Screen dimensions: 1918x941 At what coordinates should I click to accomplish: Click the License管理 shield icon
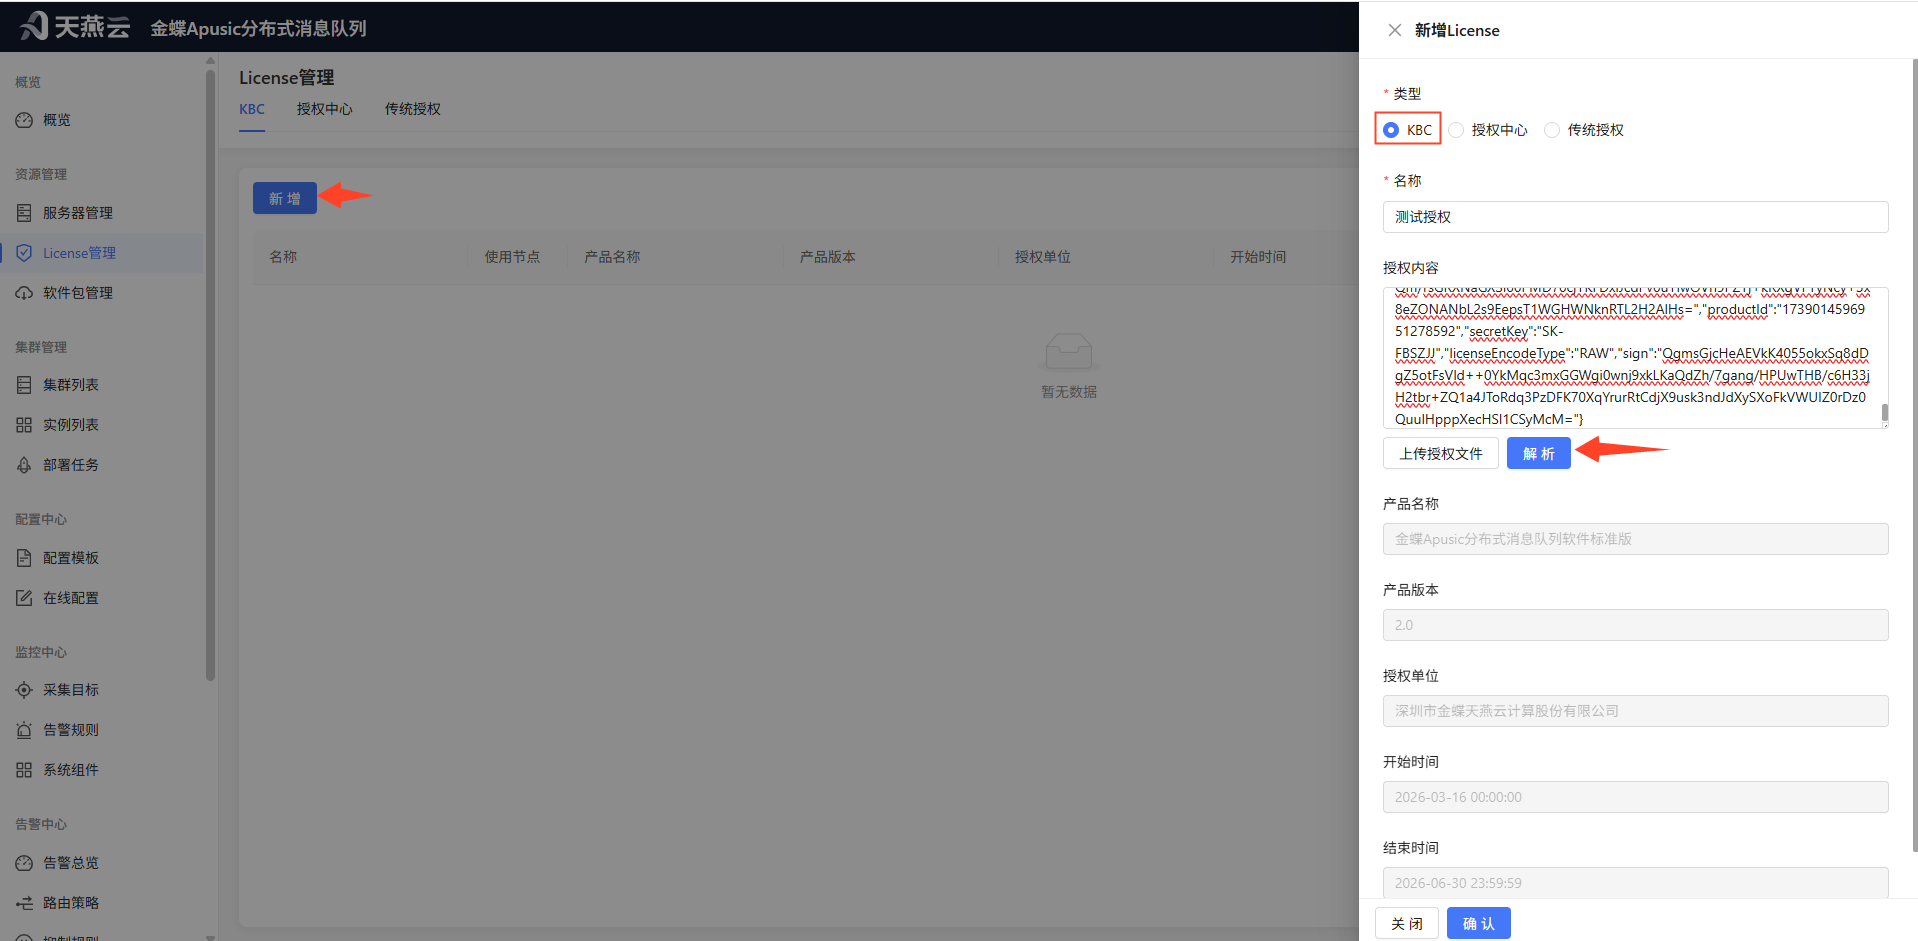24,253
